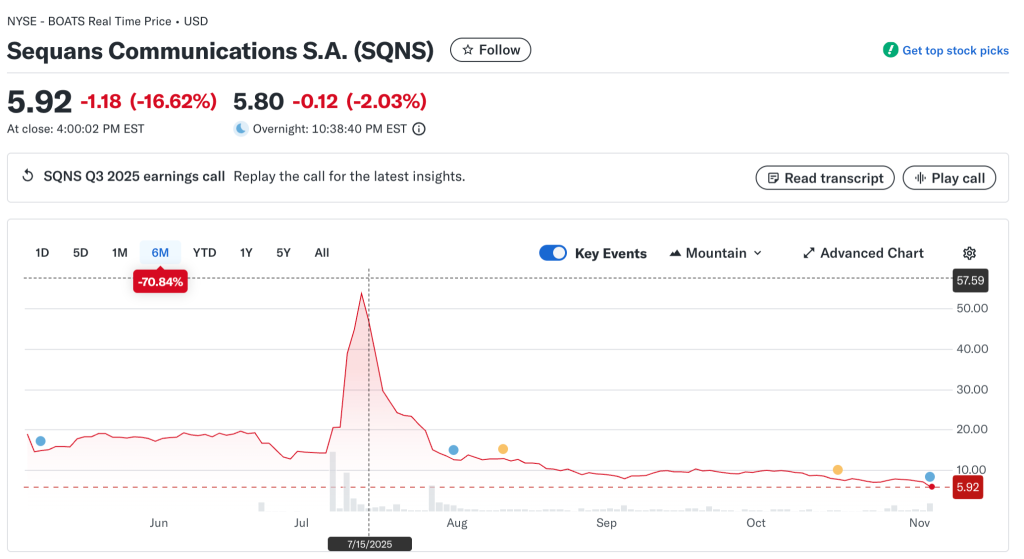Select the YTD time range
The height and width of the screenshot is (559, 1024).
pos(204,253)
